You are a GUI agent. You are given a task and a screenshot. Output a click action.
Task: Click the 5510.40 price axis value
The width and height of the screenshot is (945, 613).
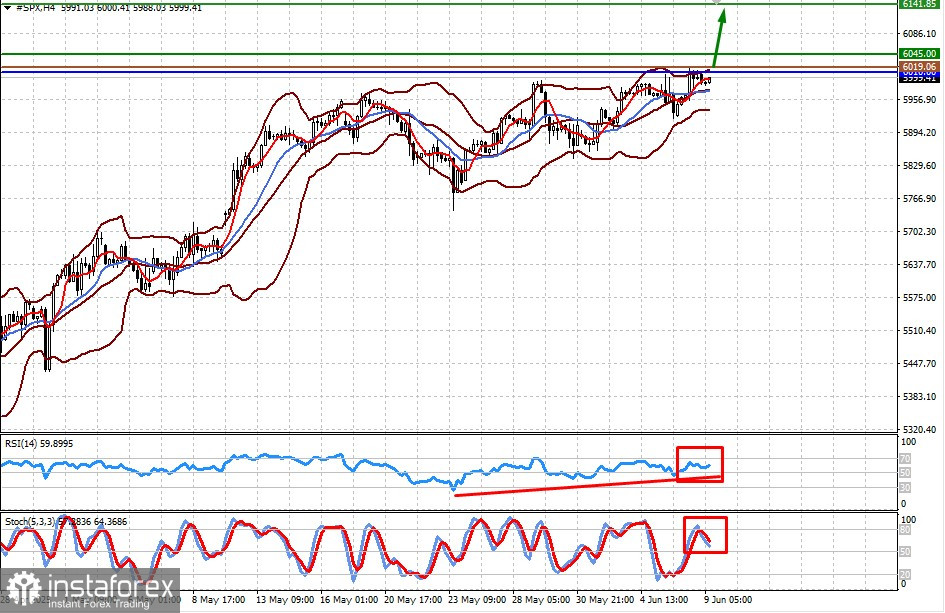click(x=919, y=331)
